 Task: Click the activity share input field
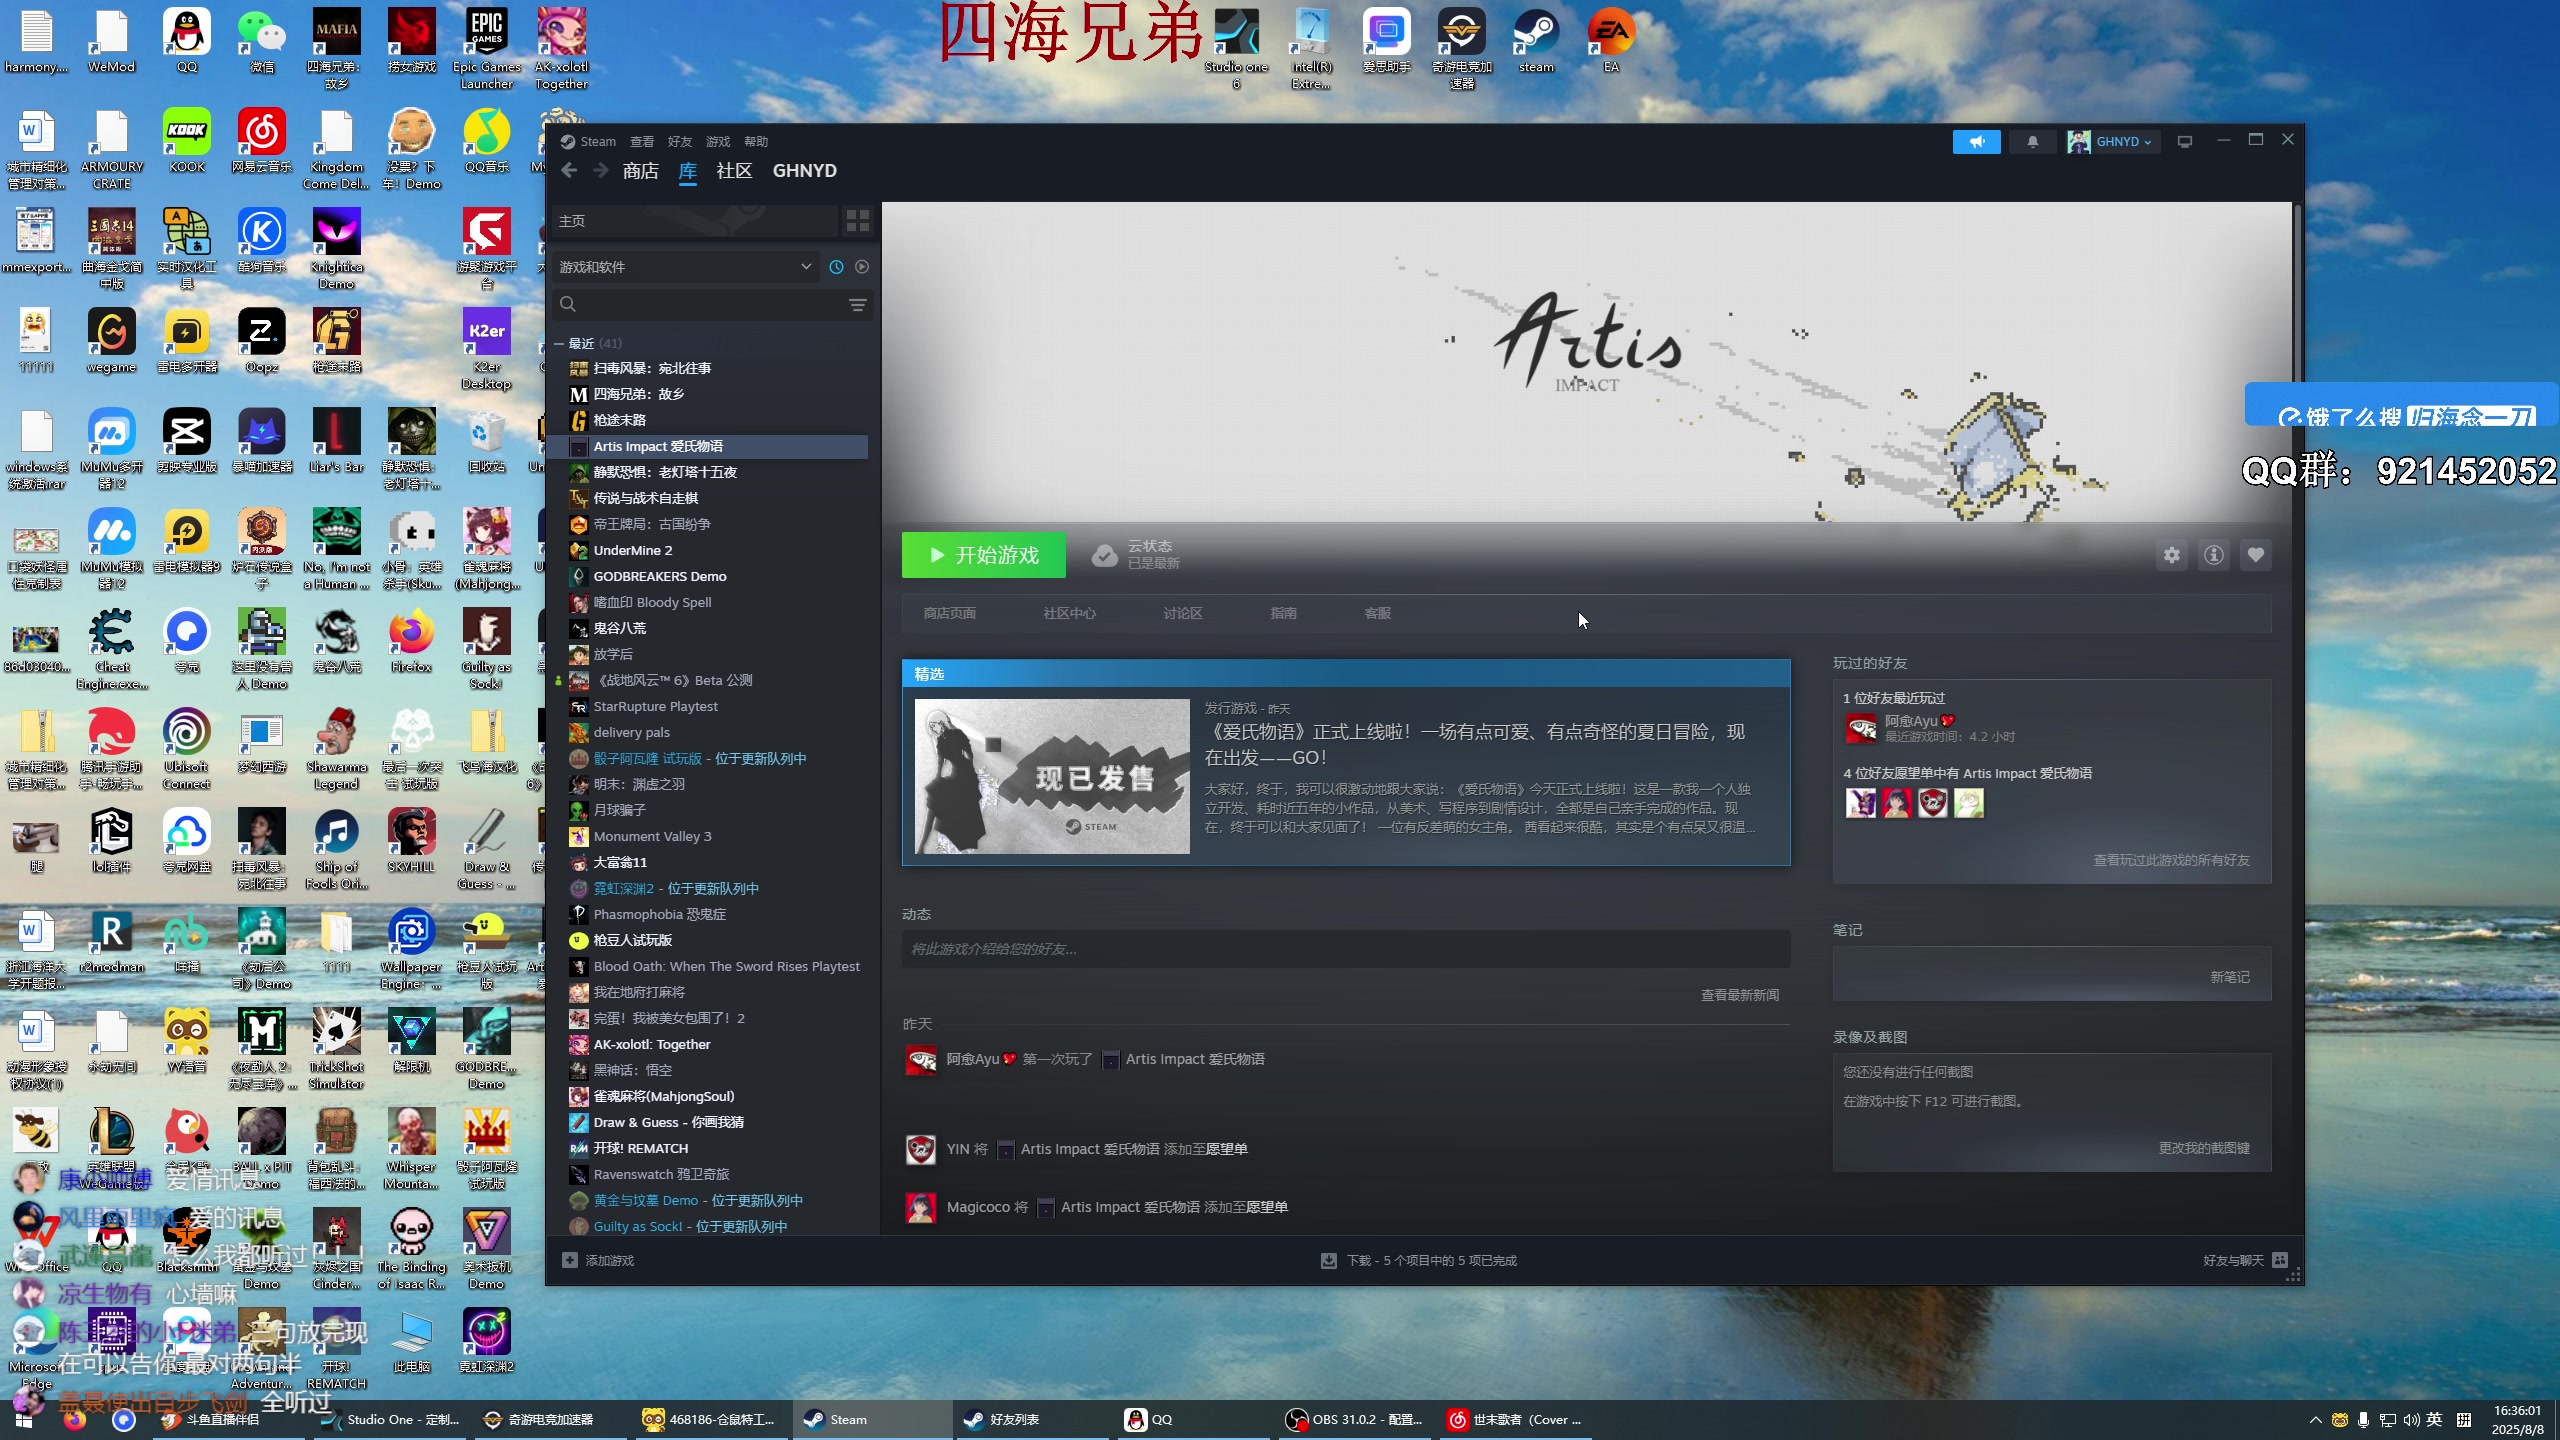point(1346,949)
